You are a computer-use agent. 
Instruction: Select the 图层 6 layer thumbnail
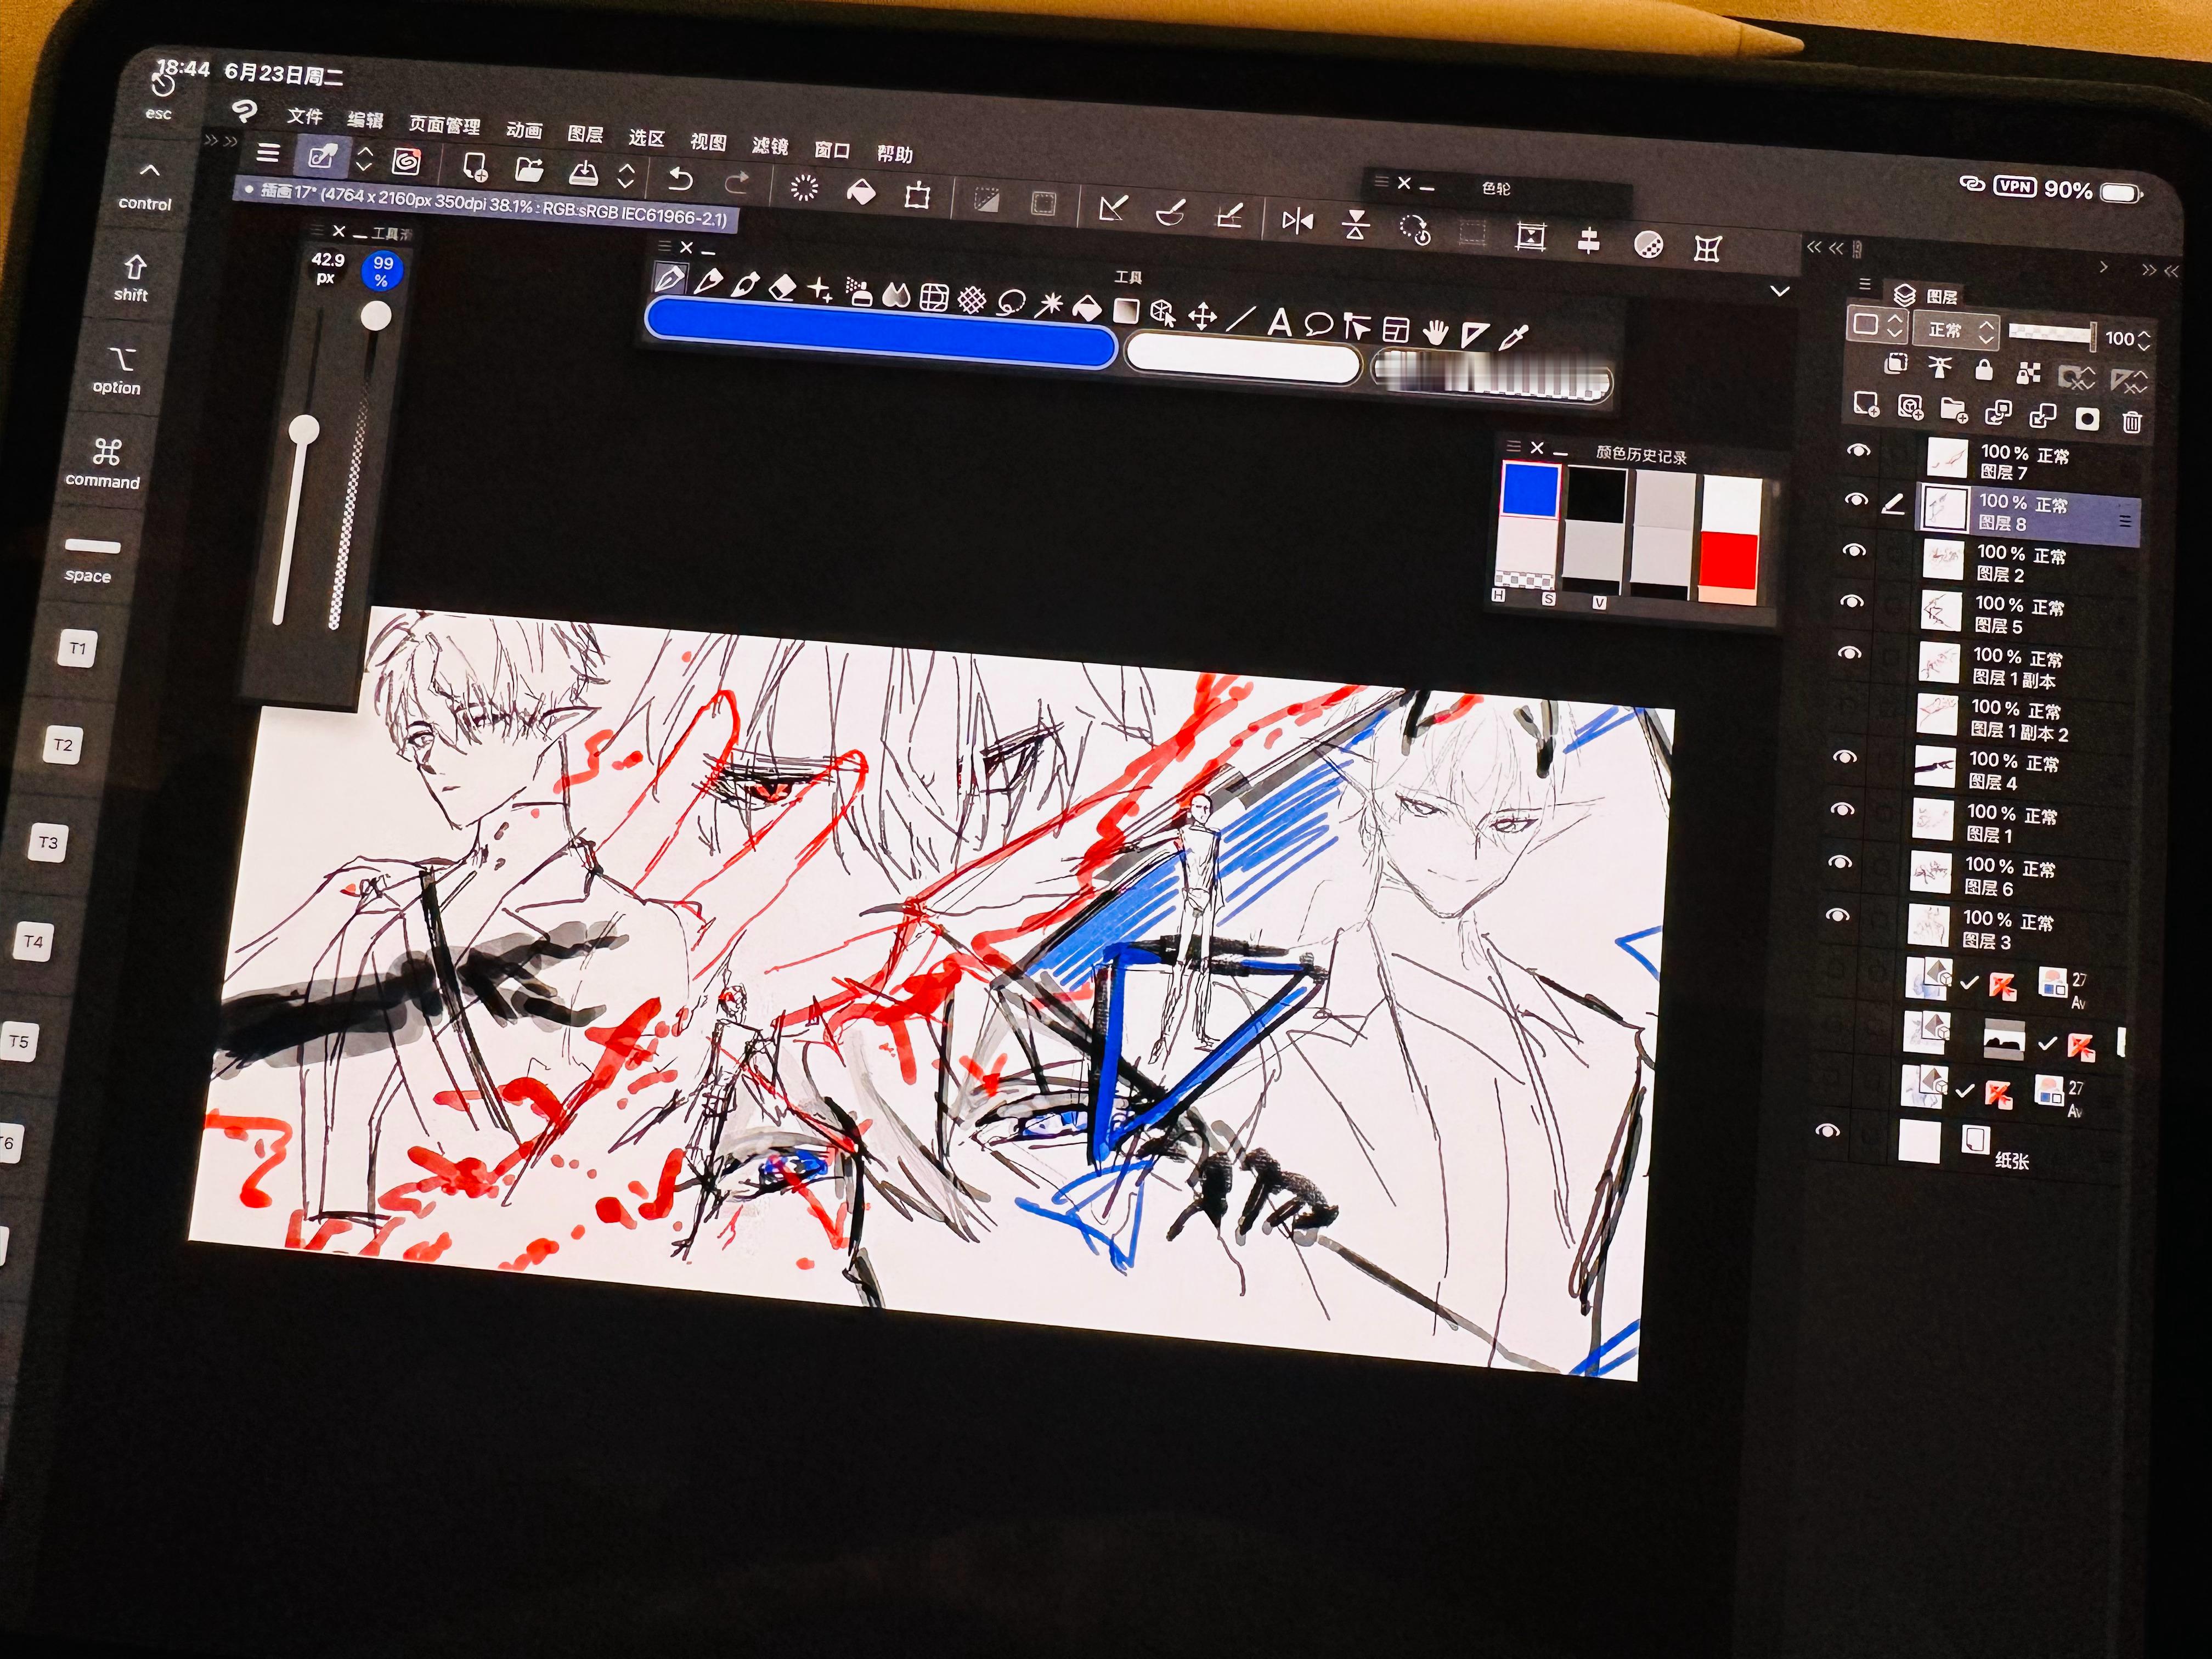coord(1930,872)
